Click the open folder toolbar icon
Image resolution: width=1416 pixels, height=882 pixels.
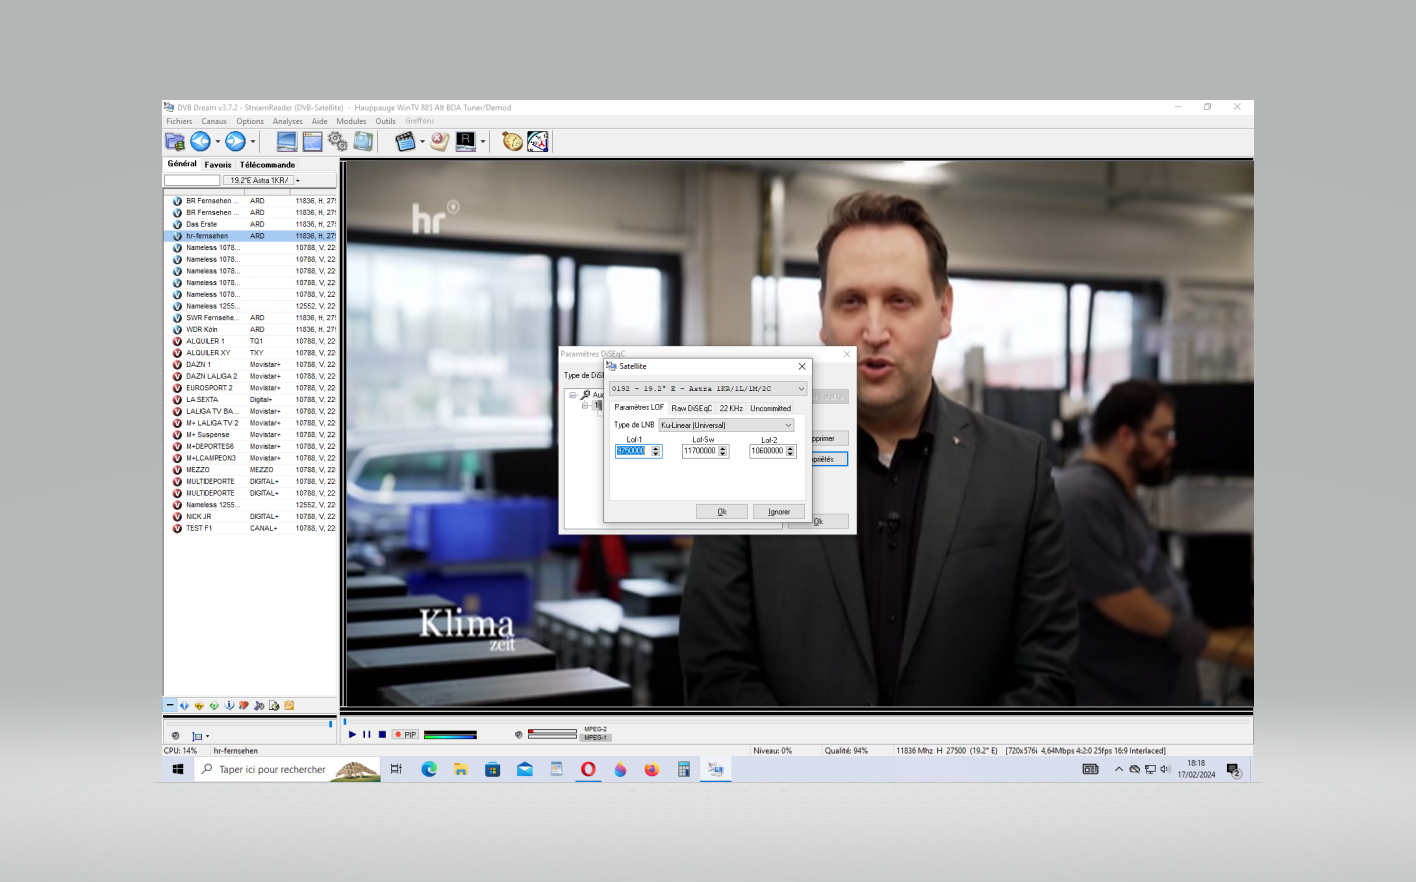(x=175, y=142)
